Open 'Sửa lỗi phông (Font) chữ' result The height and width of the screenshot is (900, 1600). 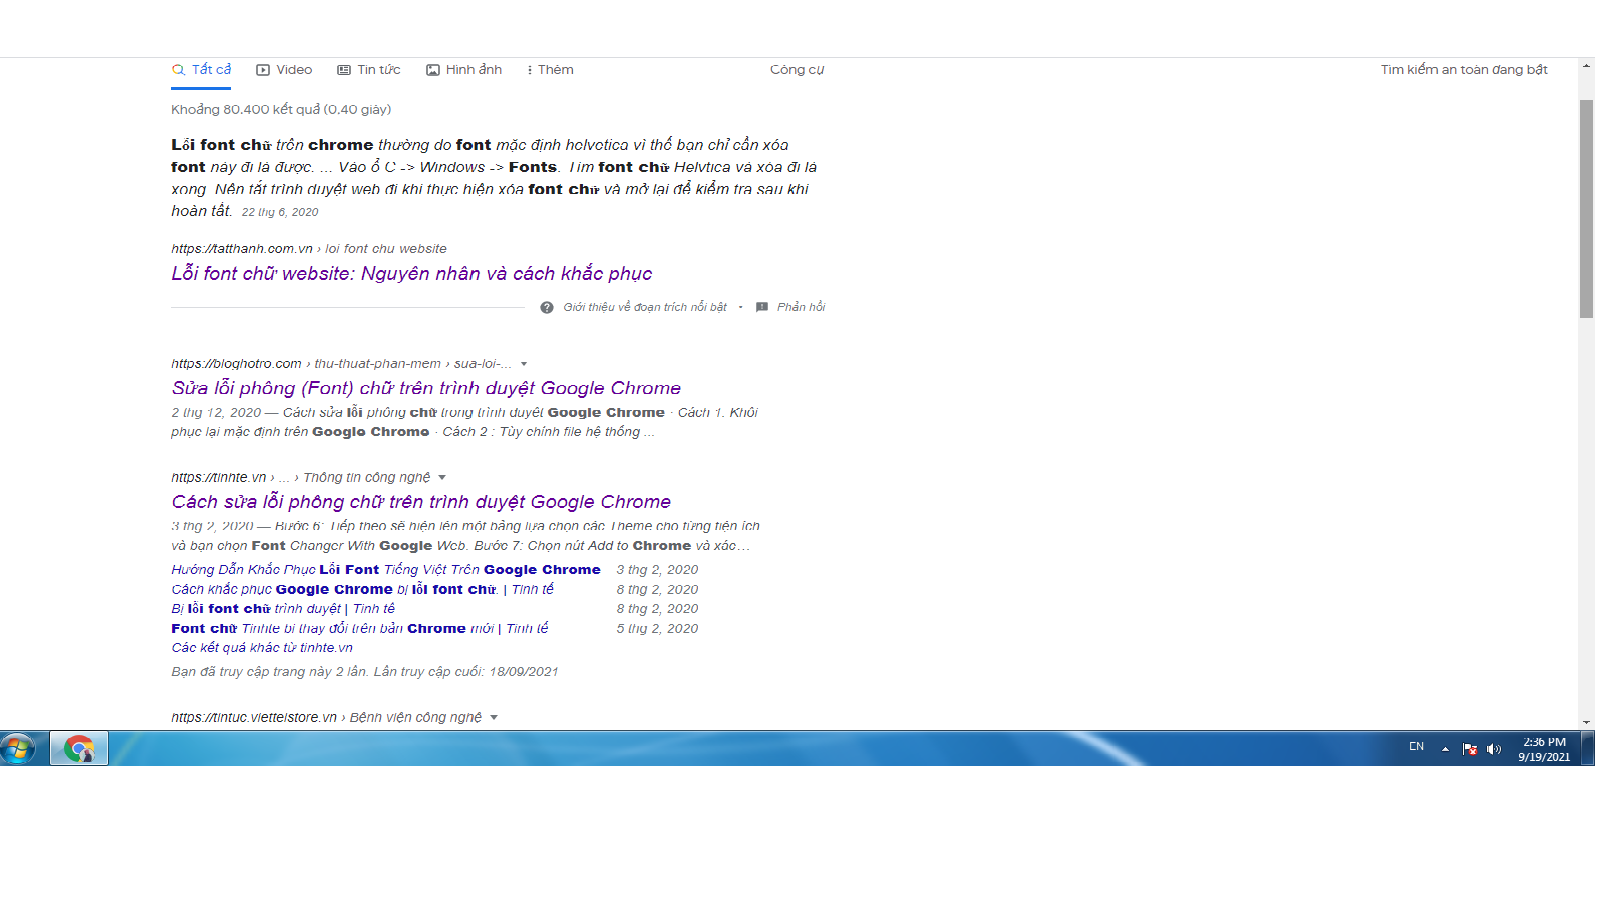426,388
